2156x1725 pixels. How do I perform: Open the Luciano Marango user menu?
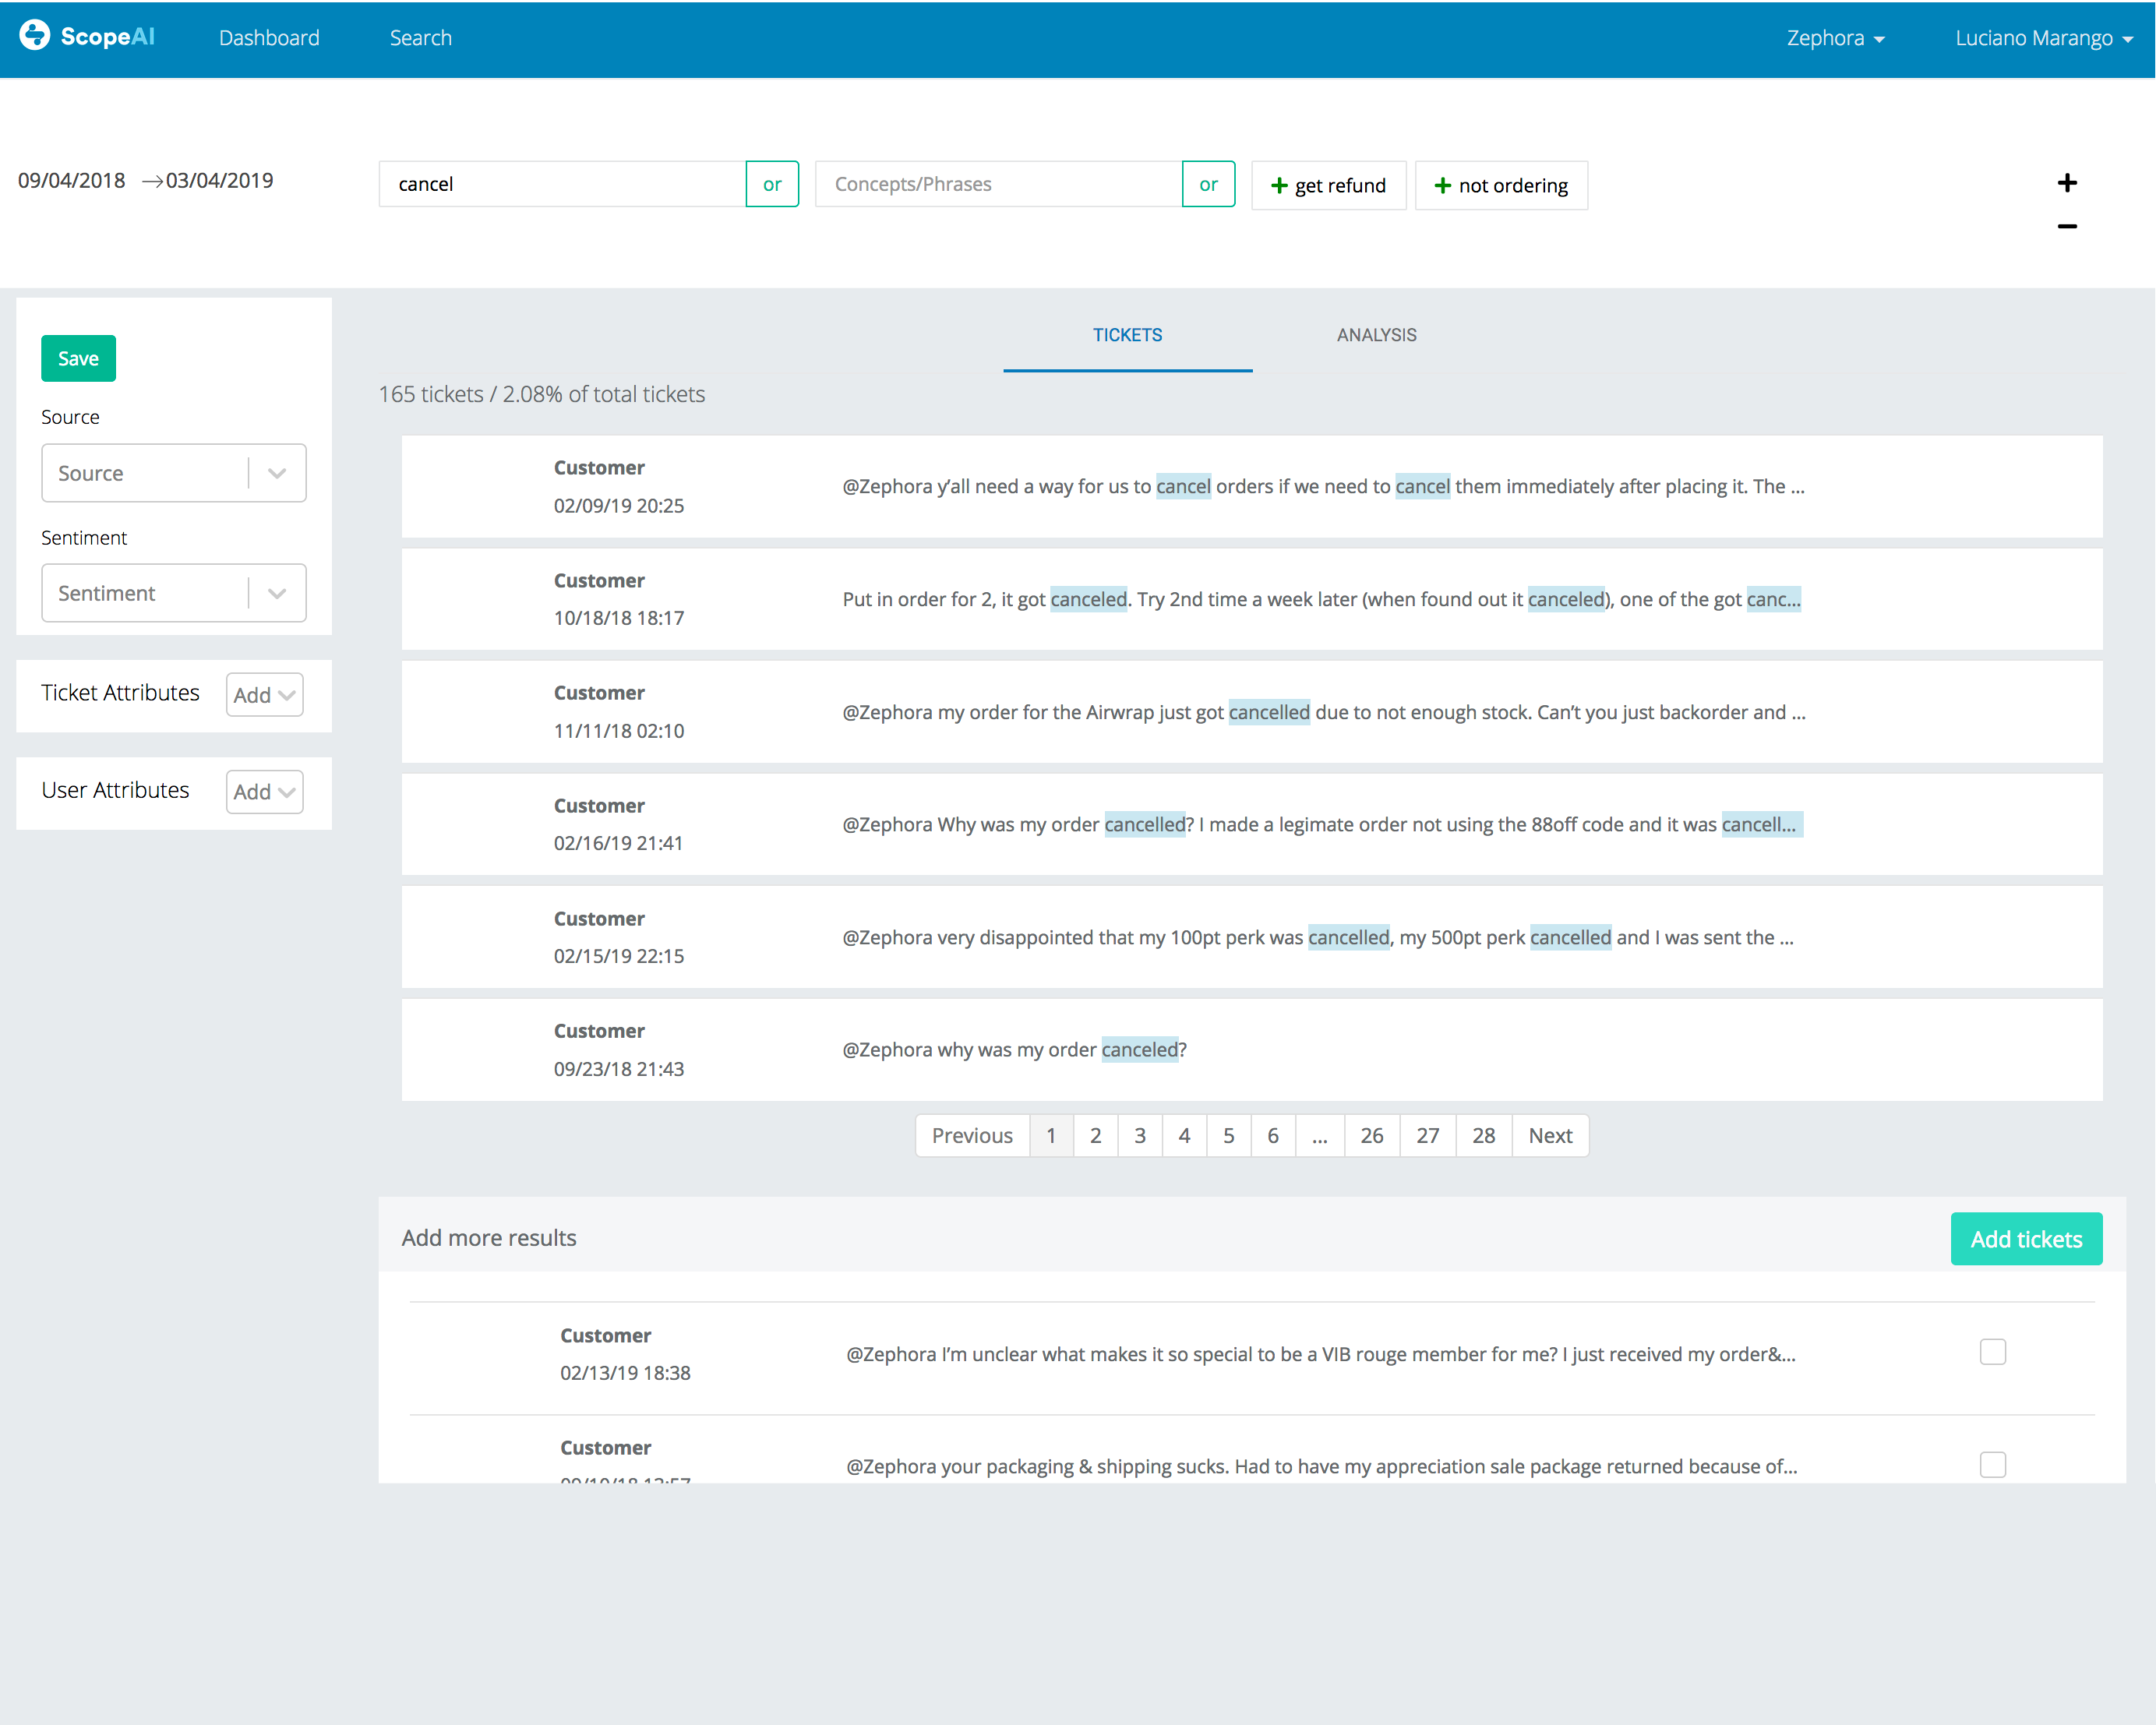(2044, 38)
